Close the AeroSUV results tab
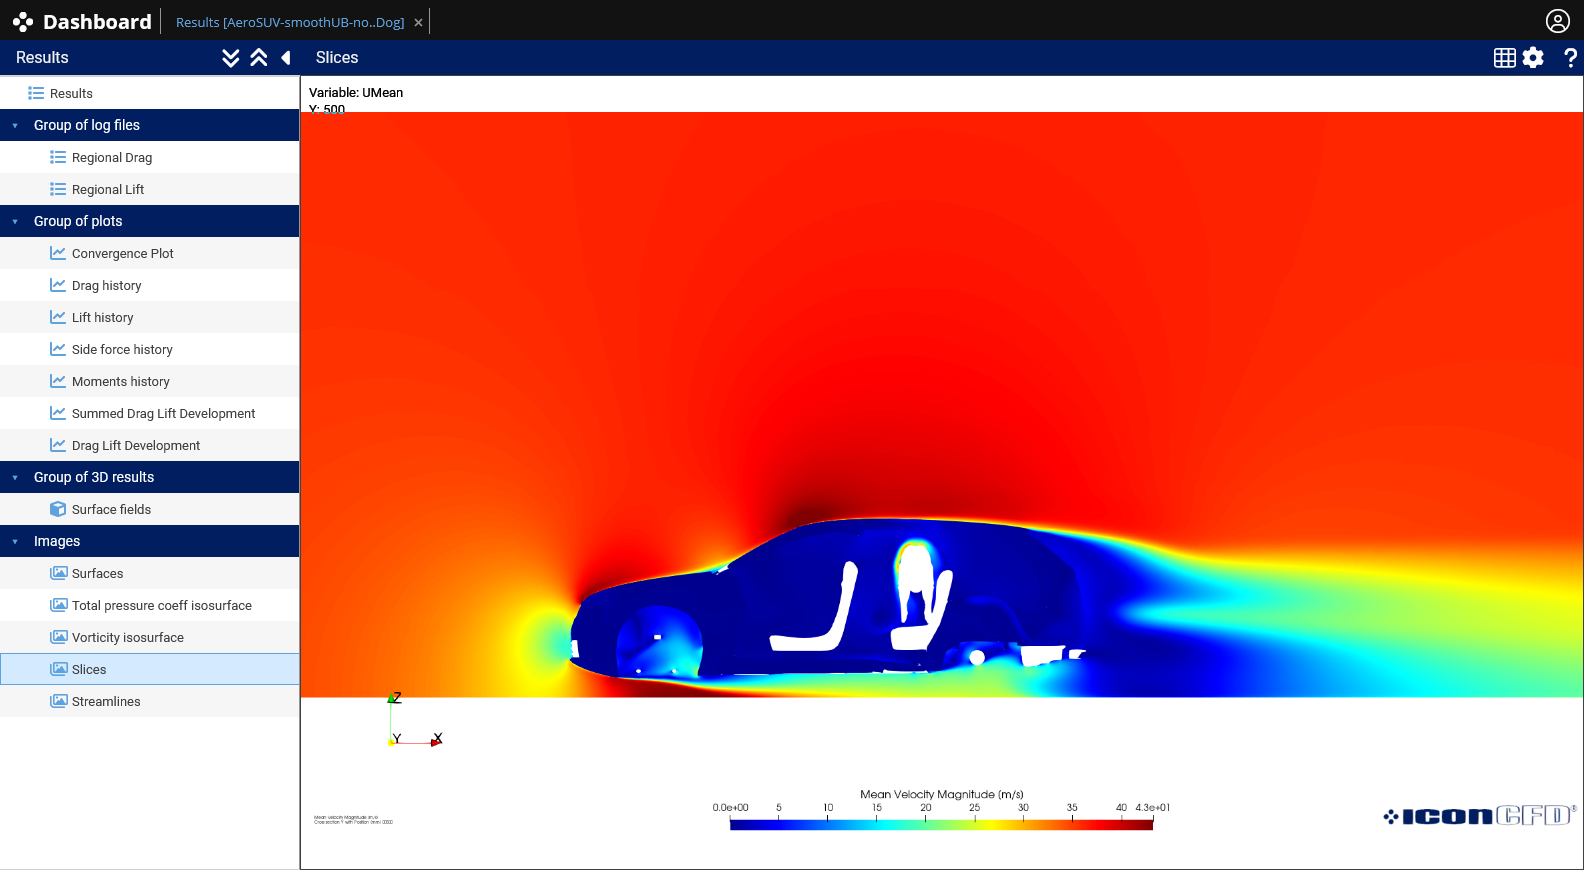The height and width of the screenshot is (870, 1584). (418, 22)
